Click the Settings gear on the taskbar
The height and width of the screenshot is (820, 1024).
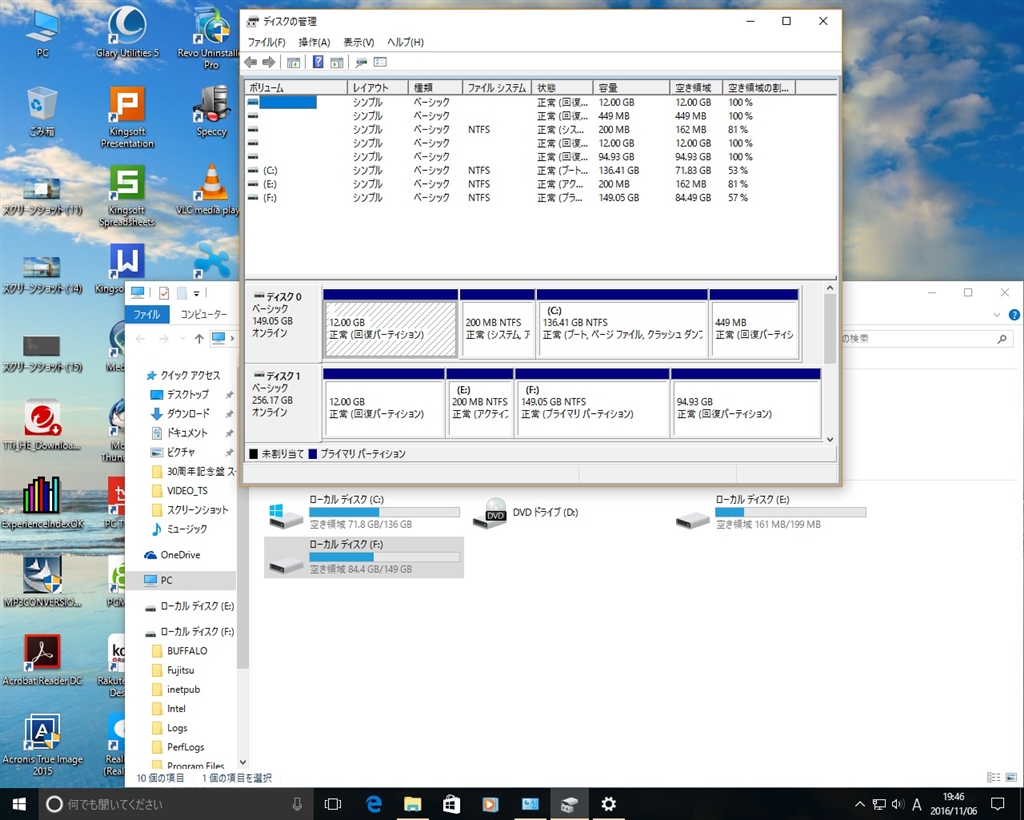pyautogui.click(x=608, y=803)
